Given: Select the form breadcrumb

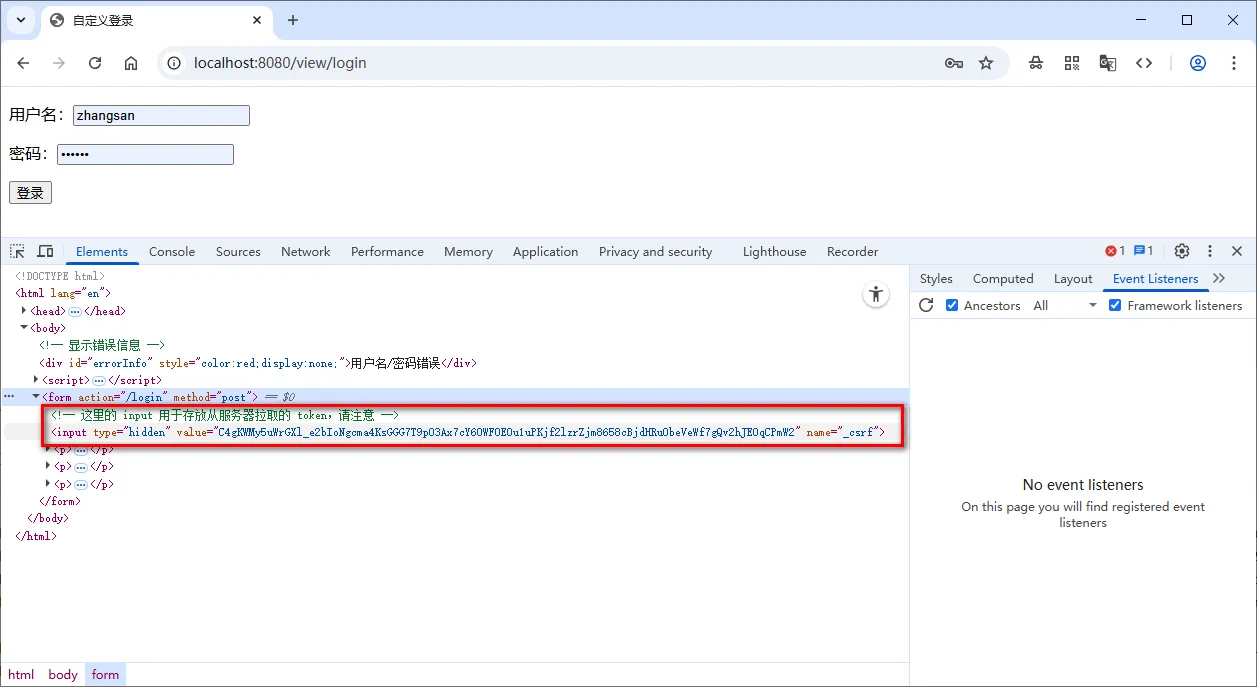Looking at the screenshot, I should 105,674.
